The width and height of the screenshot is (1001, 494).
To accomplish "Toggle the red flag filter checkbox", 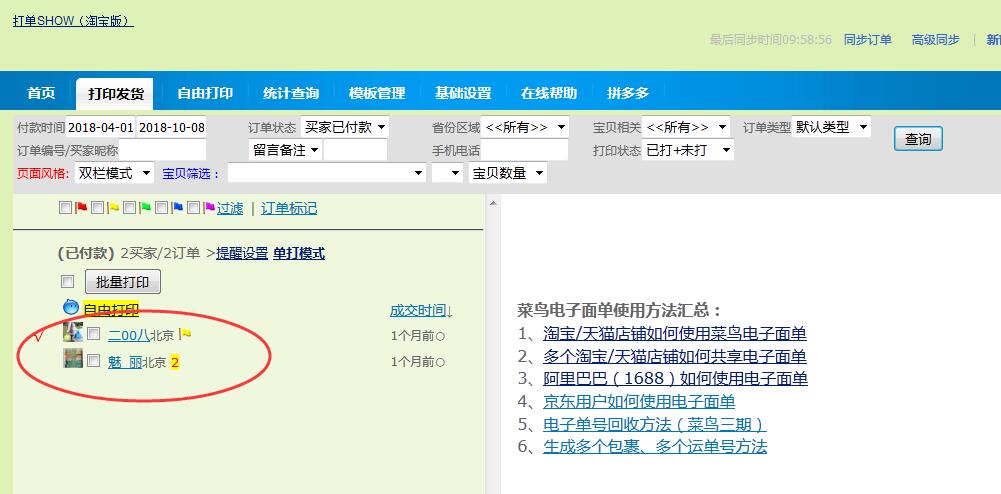I will [x=66, y=208].
